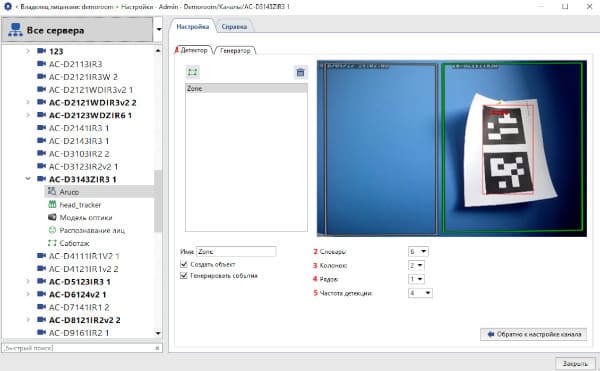600x371 pixels.
Task: Click the tree vertical scrollbar thumb
Action: [158, 201]
